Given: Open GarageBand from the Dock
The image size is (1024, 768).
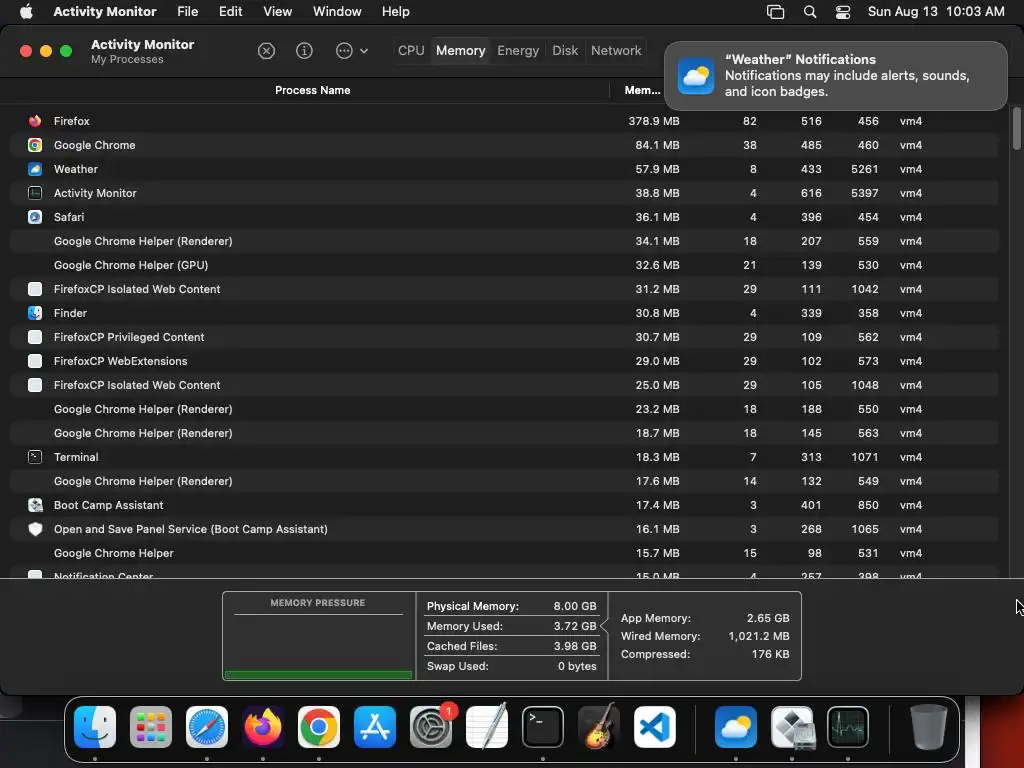Looking at the screenshot, I should click(x=599, y=727).
